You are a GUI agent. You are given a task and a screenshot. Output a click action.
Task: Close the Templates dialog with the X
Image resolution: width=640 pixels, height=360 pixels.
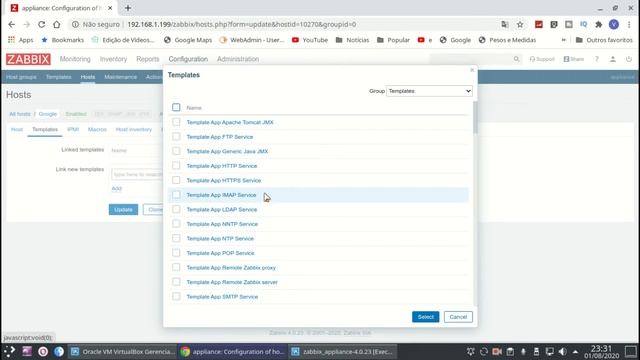coord(472,70)
